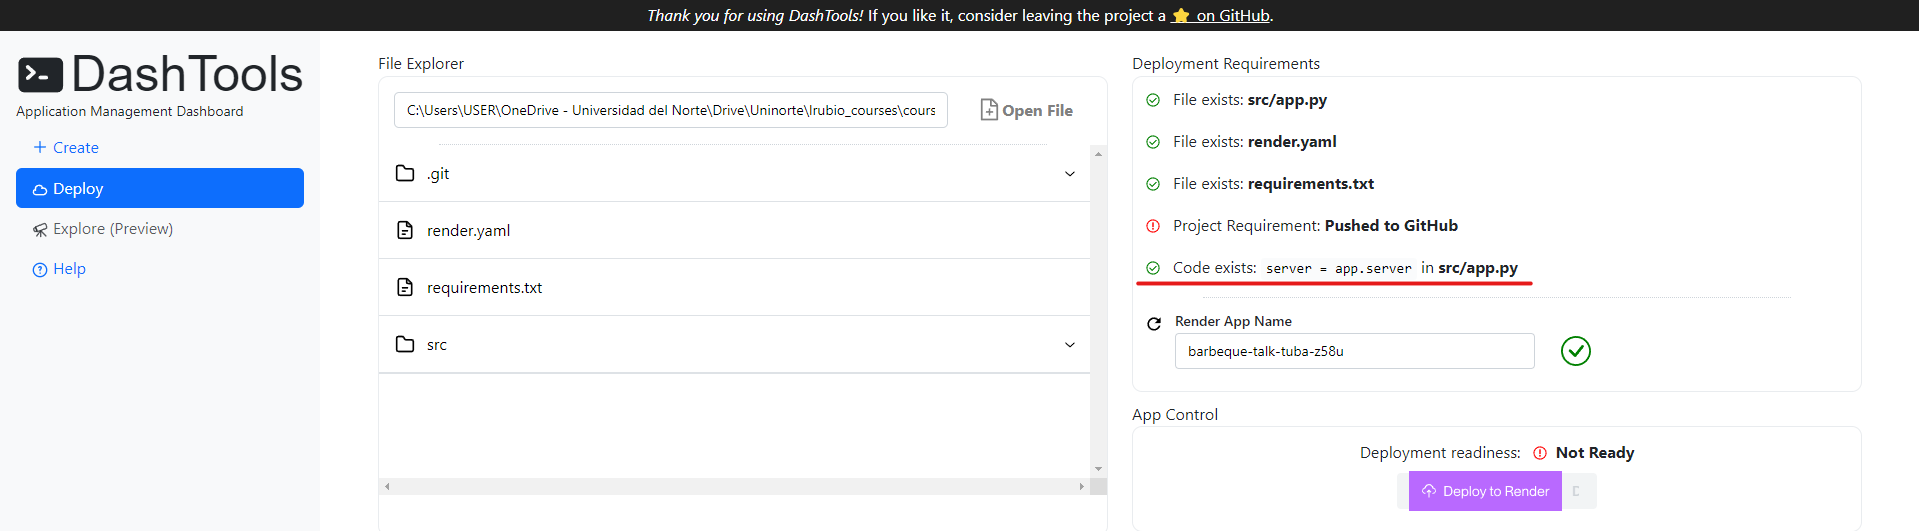Expand the .git folder row
The width and height of the screenshot is (1919, 531).
point(734,173)
